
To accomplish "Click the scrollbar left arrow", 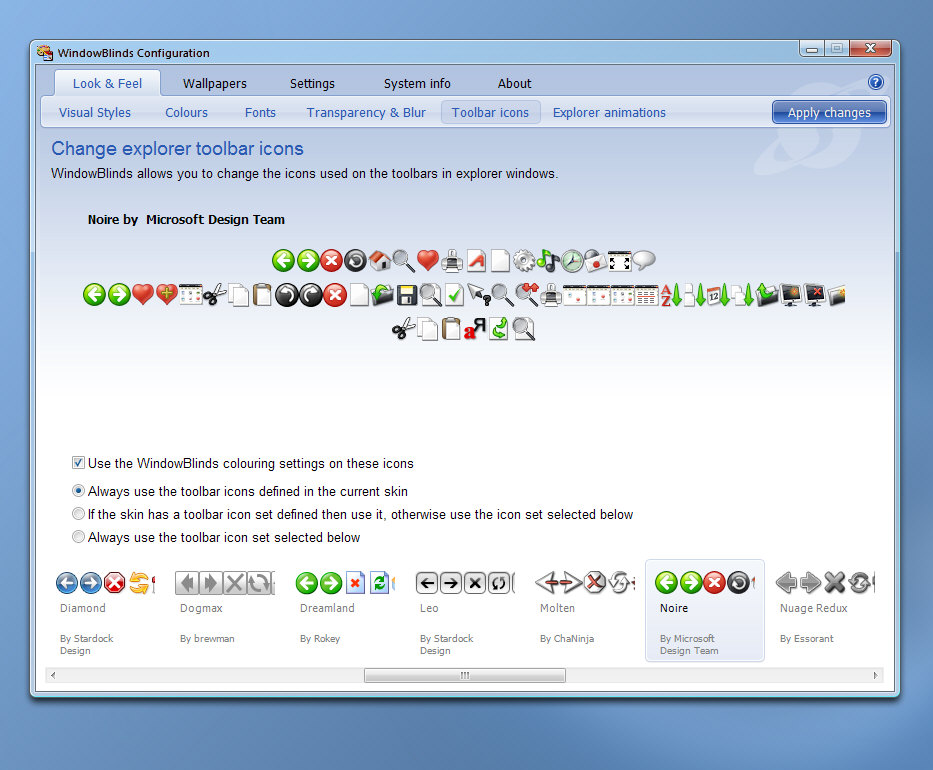I will pos(53,675).
